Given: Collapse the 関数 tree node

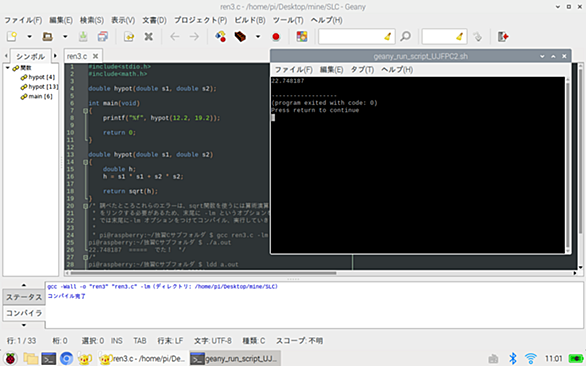Looking at the screenshot, I should pyautogui.click(x=7, y=68).
